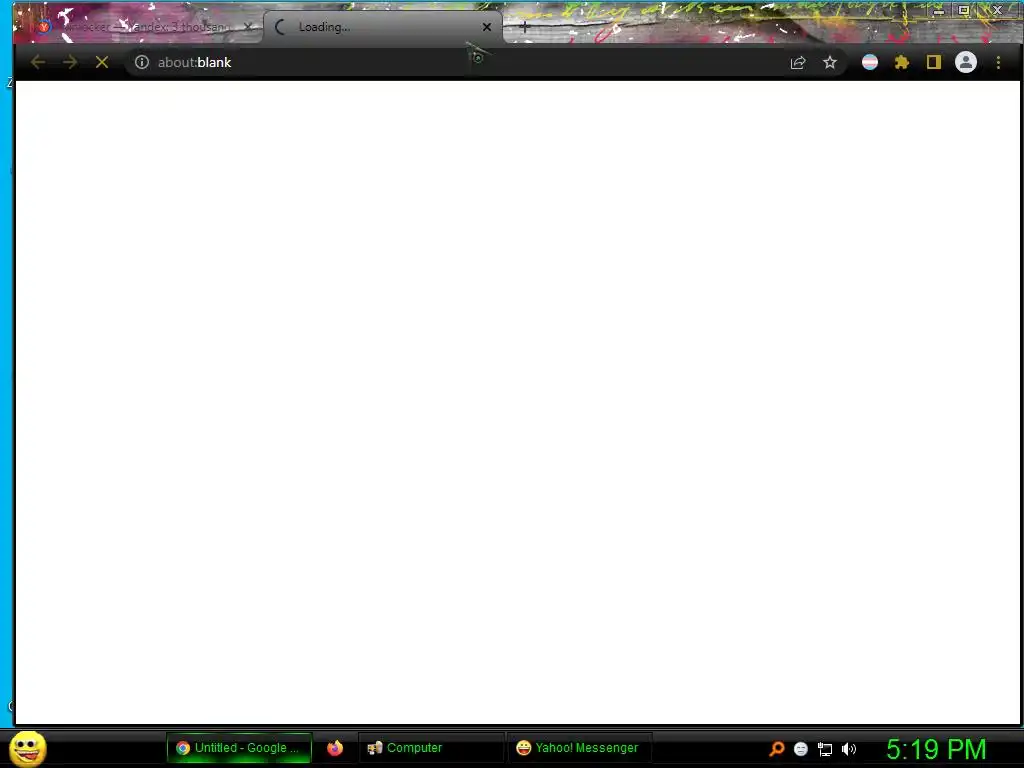Click the orange magnifier tray icon
Screen dimensions: 1024x768
pos(776,748)
